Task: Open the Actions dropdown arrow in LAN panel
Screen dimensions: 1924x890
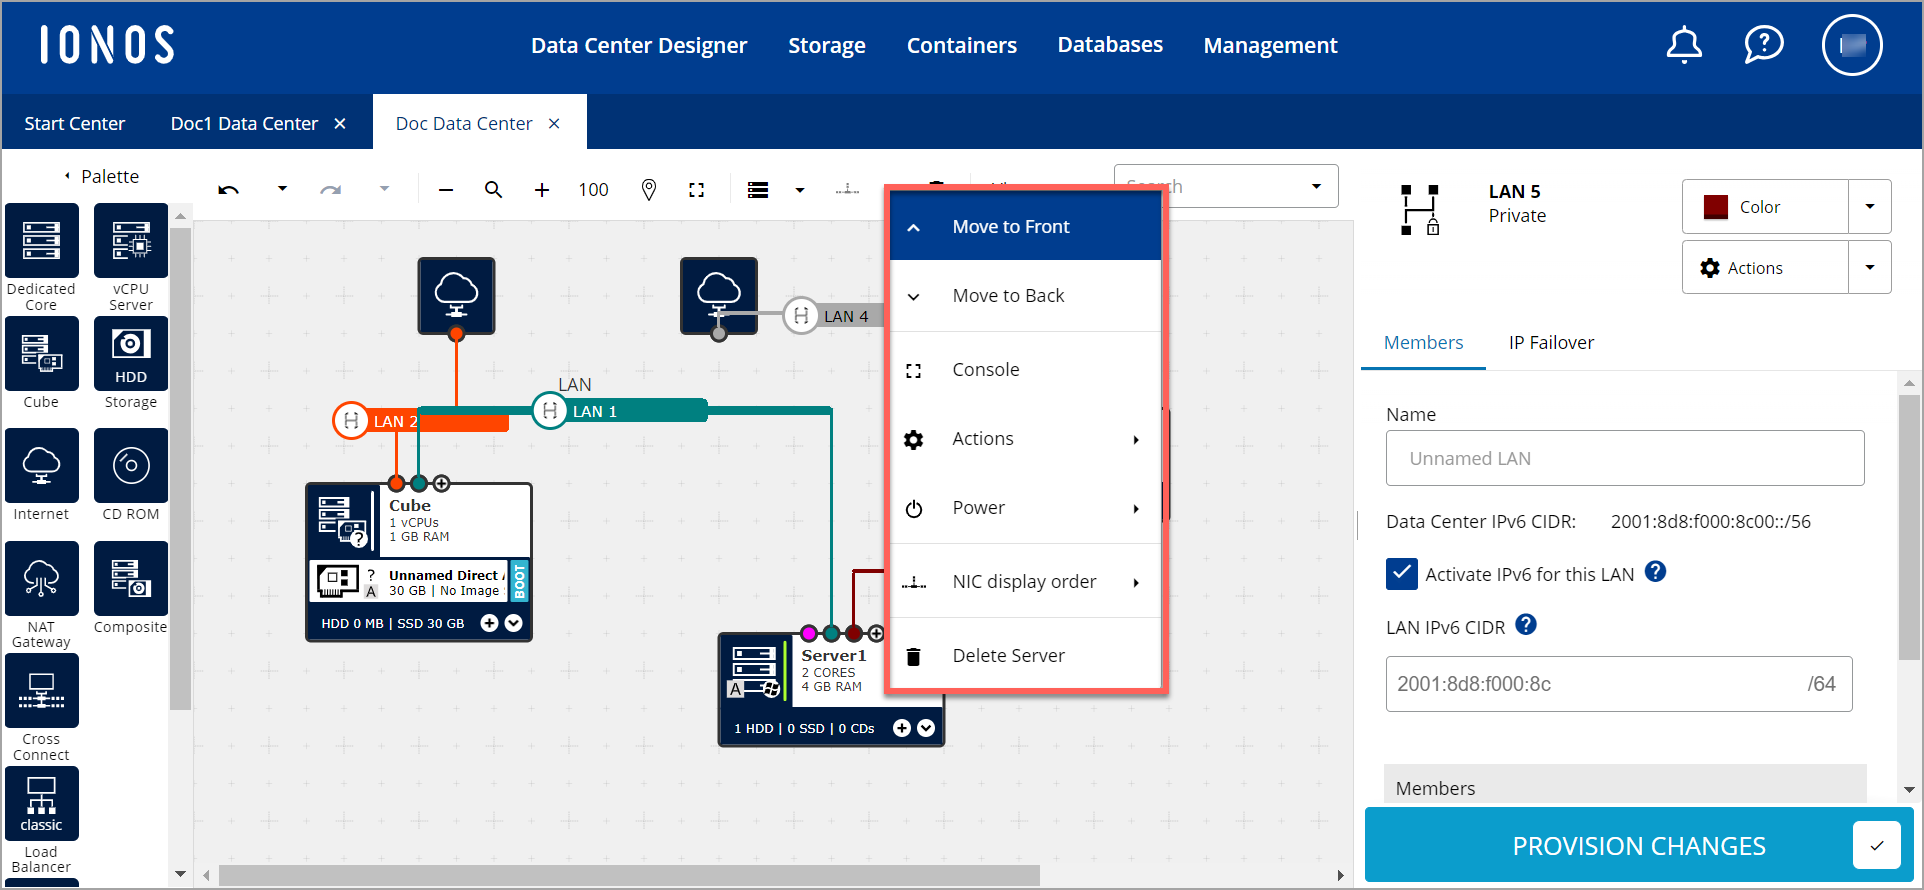Action: [x=1869, y=268]
